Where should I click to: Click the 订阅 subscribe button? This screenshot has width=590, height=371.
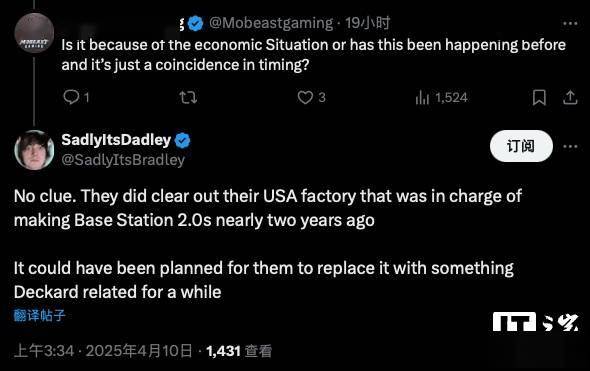click(x=521, y=146)
